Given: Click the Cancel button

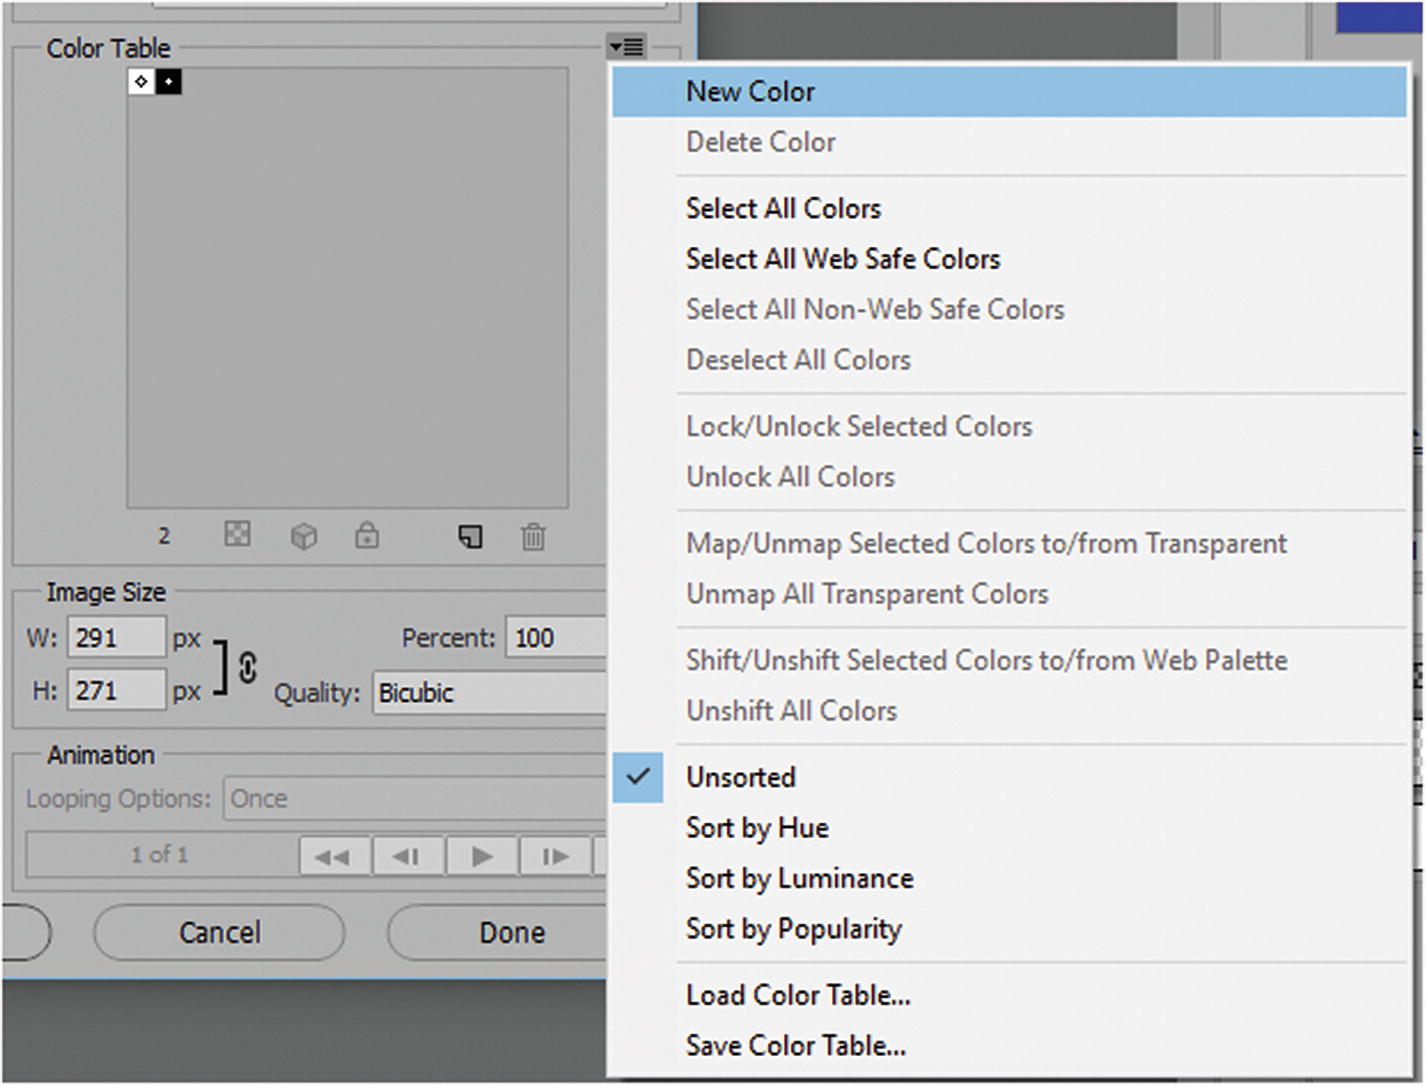Looking at the screenshot, I should pyautogui.click(x=219, y=932).
